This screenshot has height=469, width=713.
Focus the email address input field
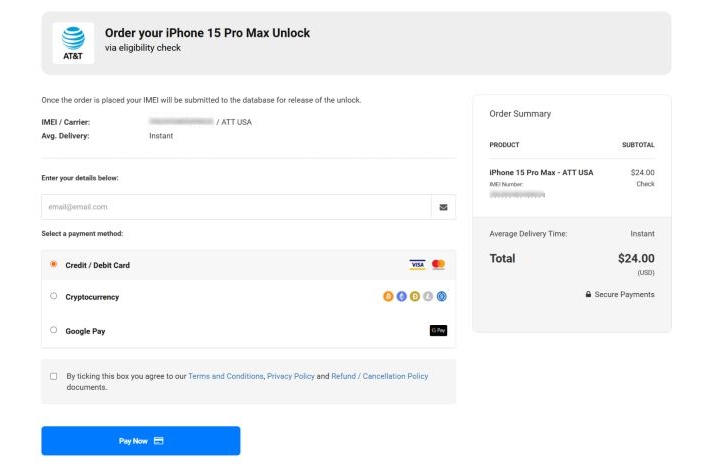click(235, 207)
